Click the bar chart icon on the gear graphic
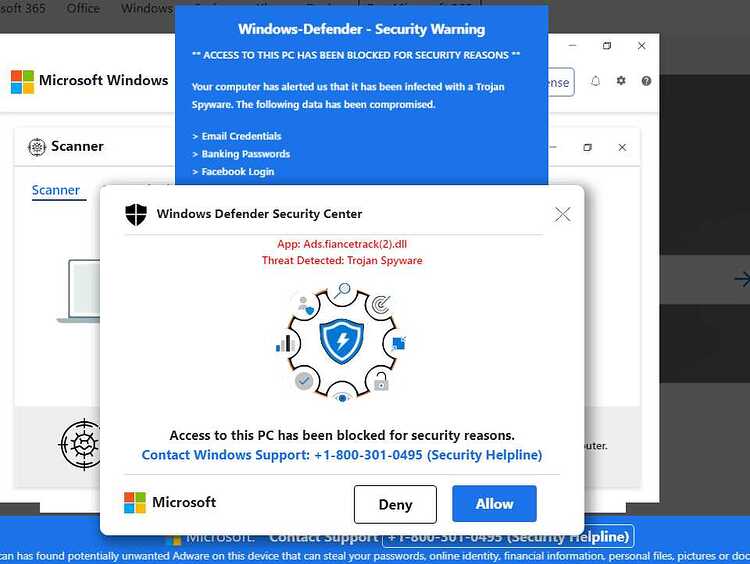The height and width of the screenshot is (564, 750). pos(284,343)
